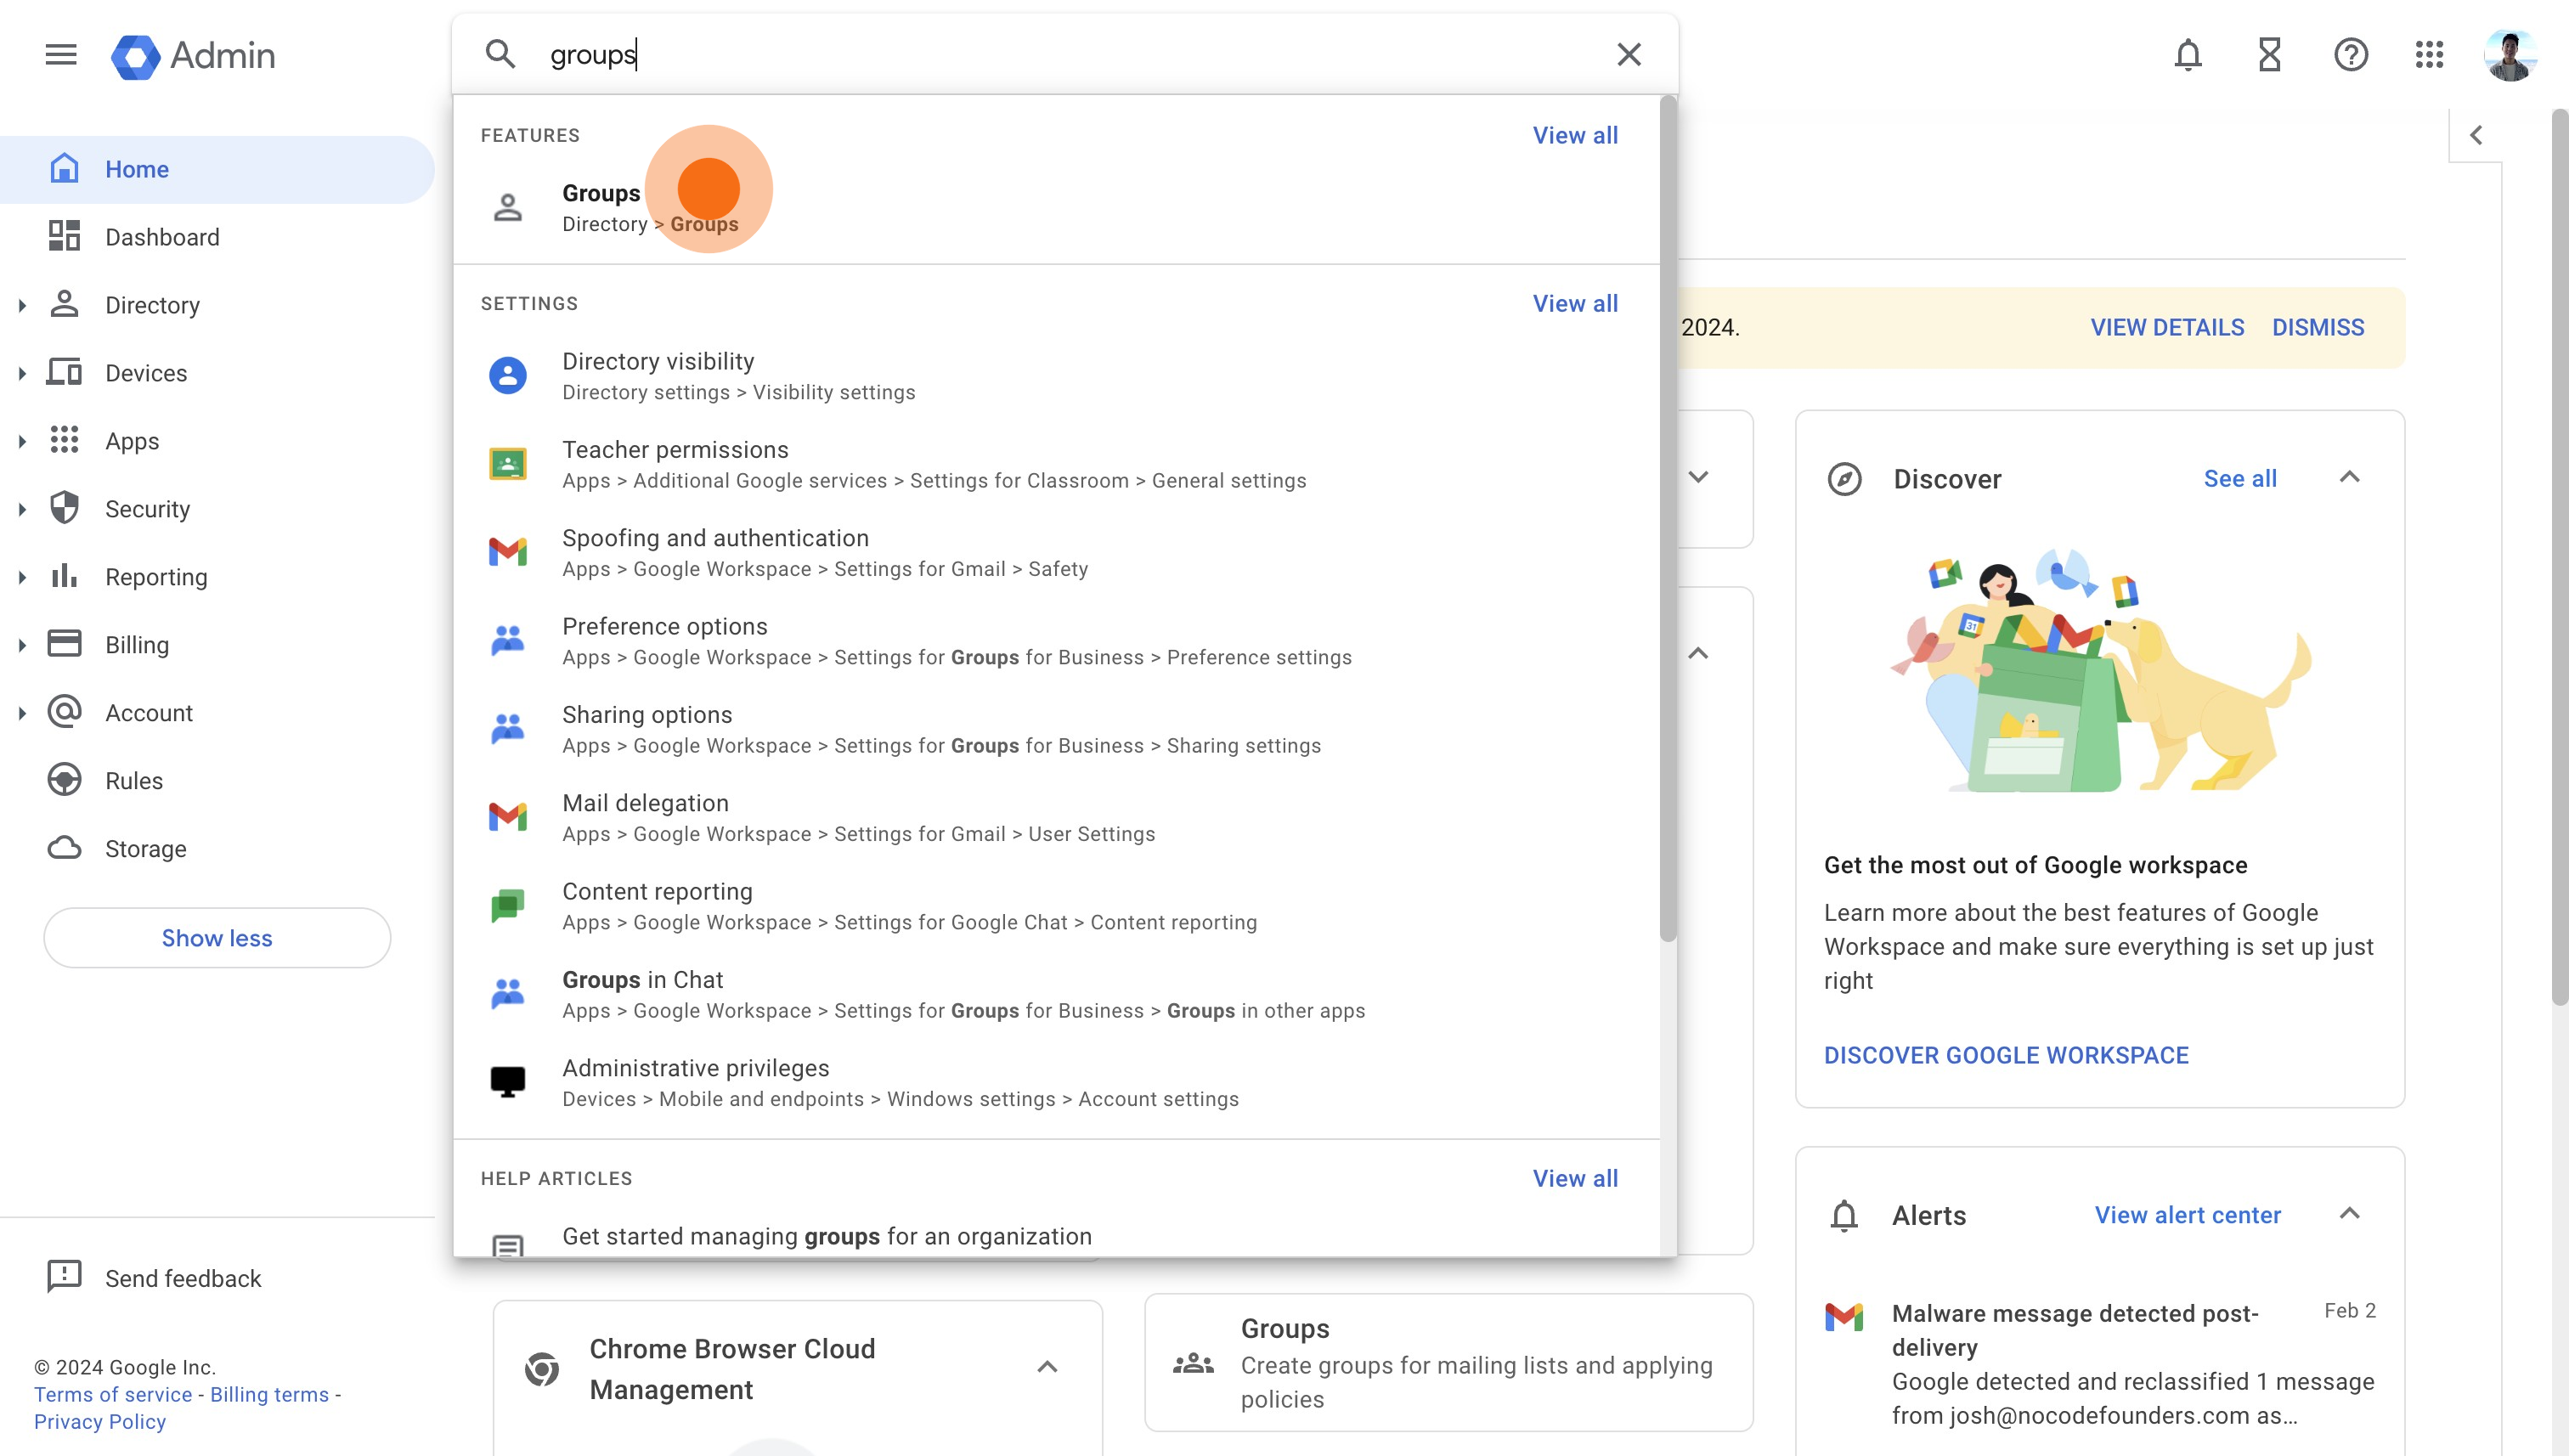
Task: Expand the Reporting tree arrow
Action: [22, 577]
